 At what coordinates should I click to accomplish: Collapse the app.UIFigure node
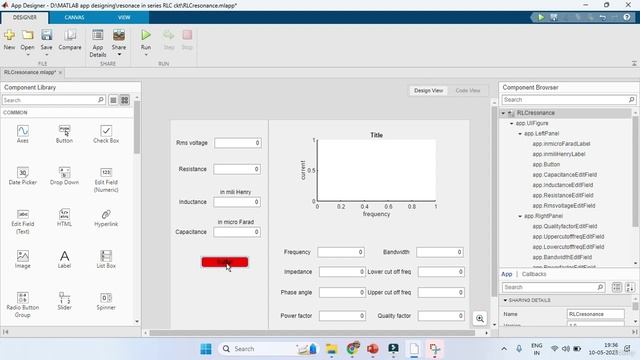(511, 123)
